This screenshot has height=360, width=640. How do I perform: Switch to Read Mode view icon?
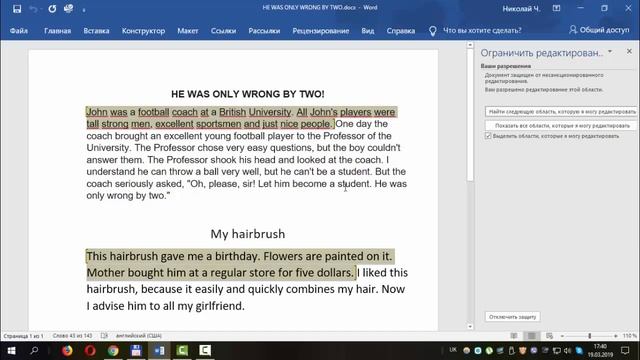(514, 336)
